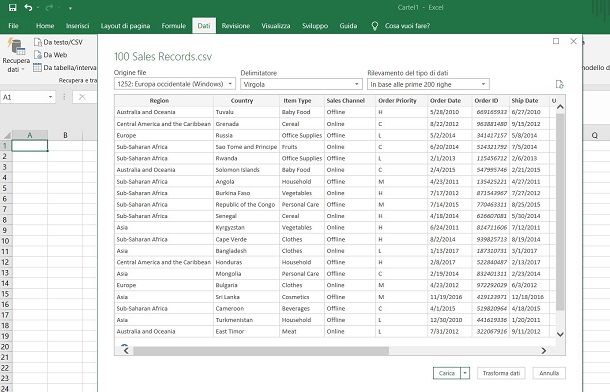This screenshot has height=392, width=610.
Task: Click scroll left arrow under preview
Action: point(126,351)
